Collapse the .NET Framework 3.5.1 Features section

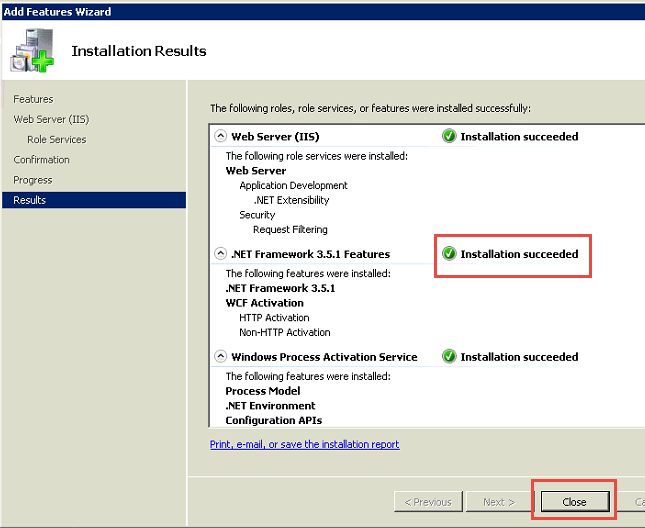[x=220, y=253]
